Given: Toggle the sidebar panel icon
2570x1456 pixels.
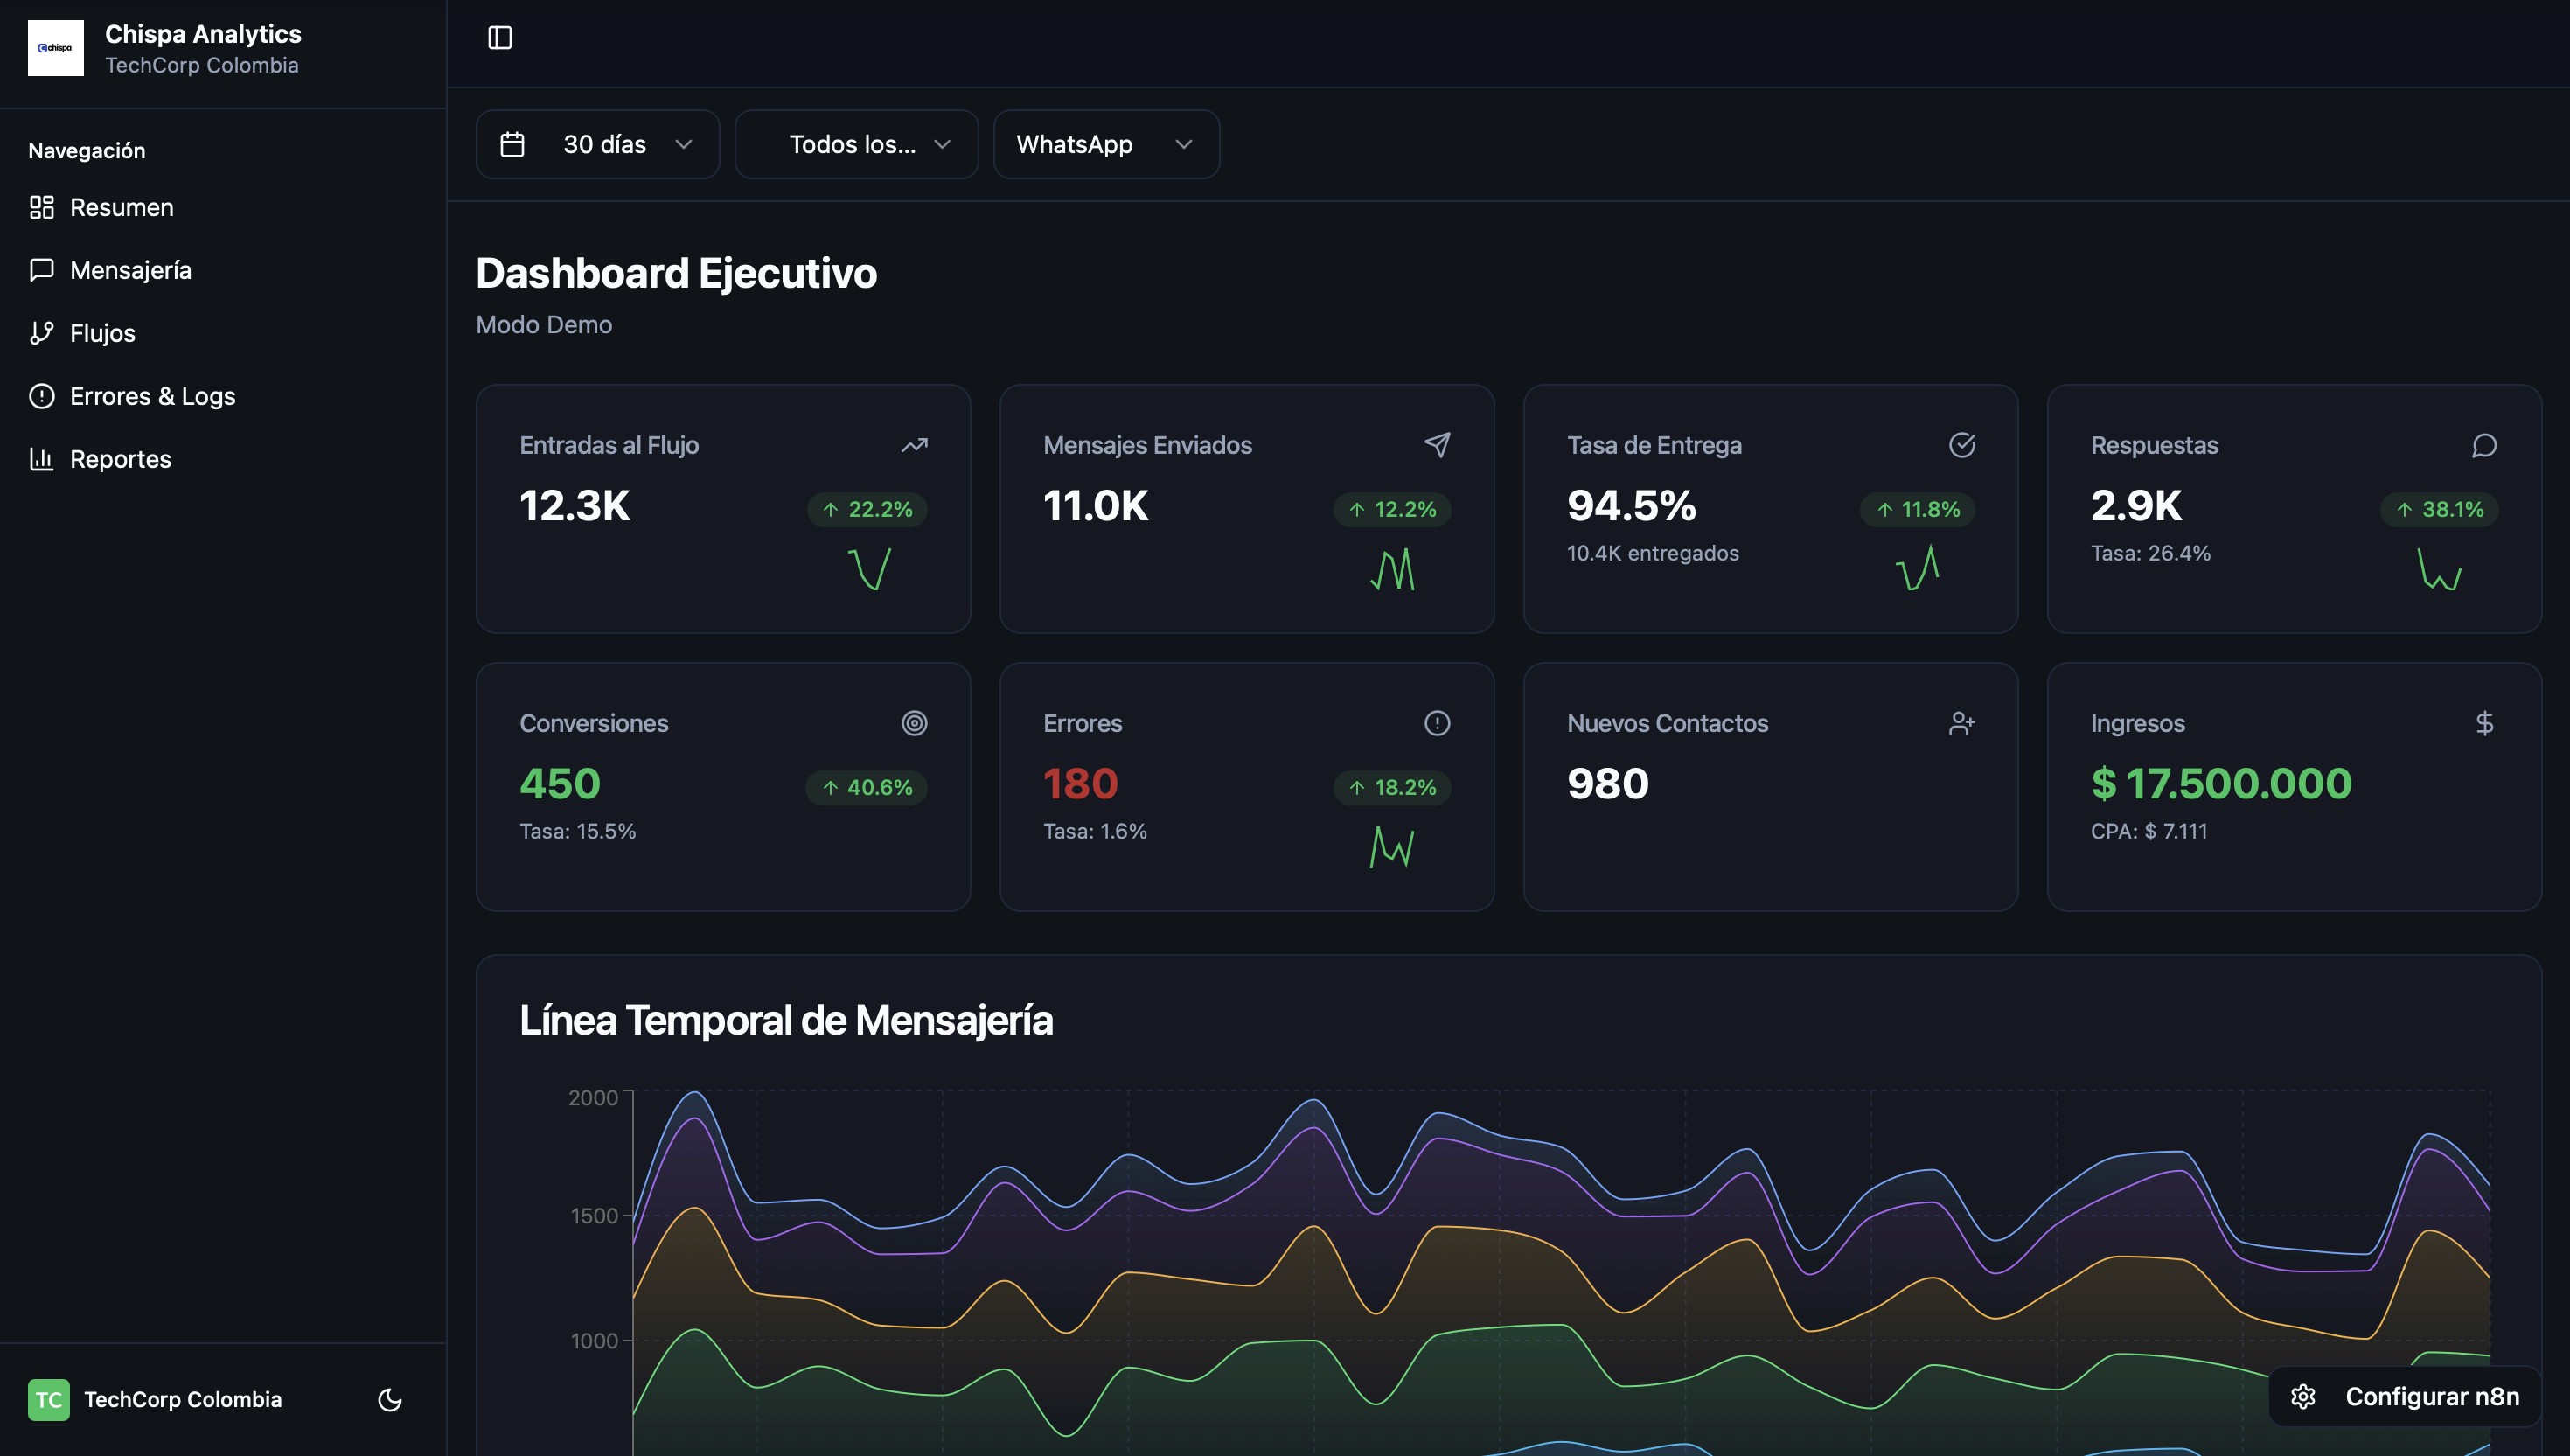Looking at the screenshot, I should click(500, 38).
